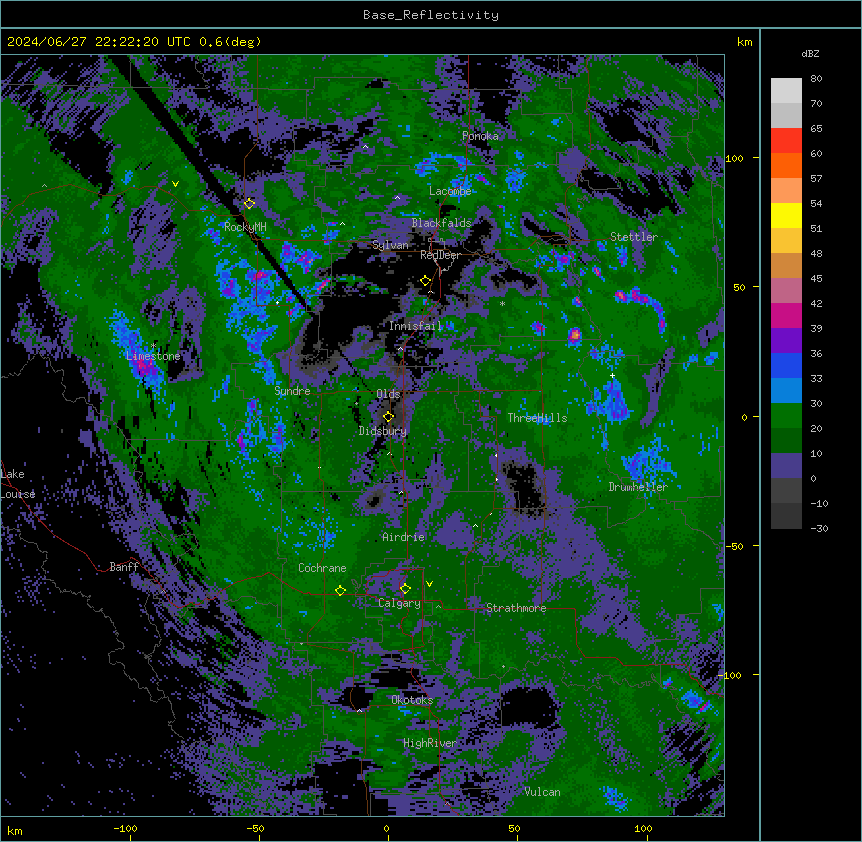Image resolution: width=862 pixels, height=842 pixels.
Task: Click the yellow V marker east of Calgary
Action: coord(429,584)
